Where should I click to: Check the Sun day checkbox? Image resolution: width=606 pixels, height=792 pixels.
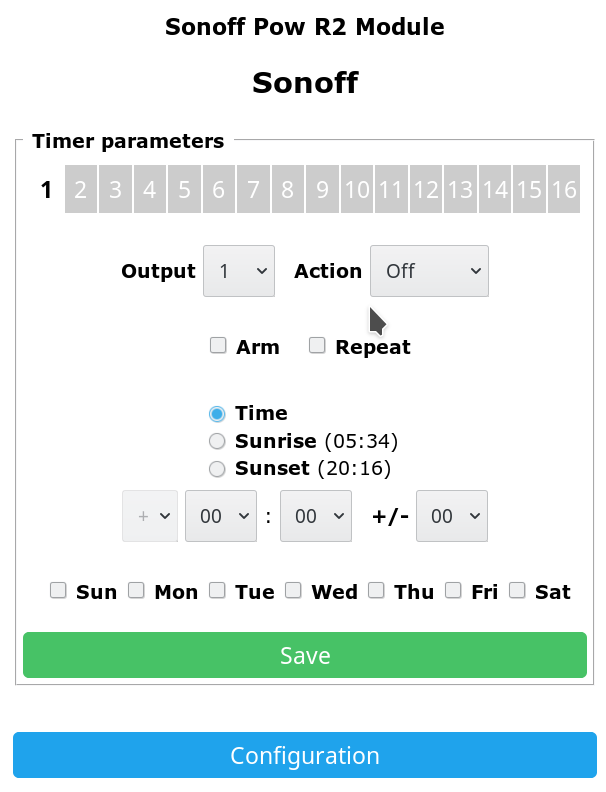pyautogui.click(x=59, y=591)
